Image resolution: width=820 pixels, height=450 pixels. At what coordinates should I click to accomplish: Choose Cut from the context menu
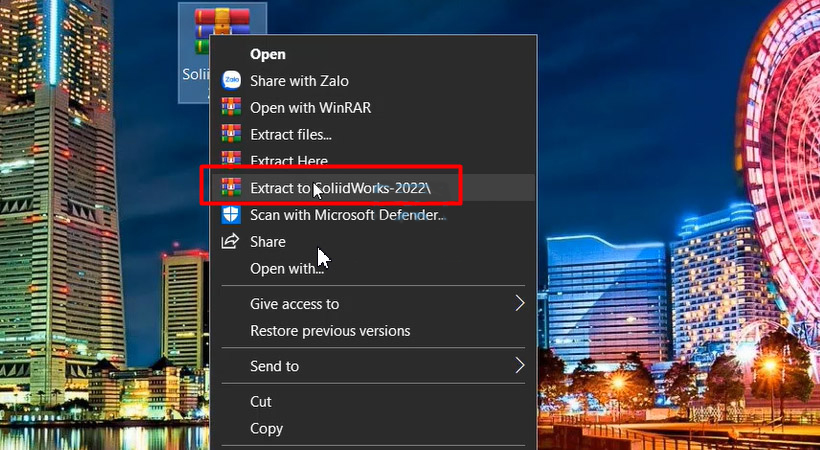click(261, 401)
